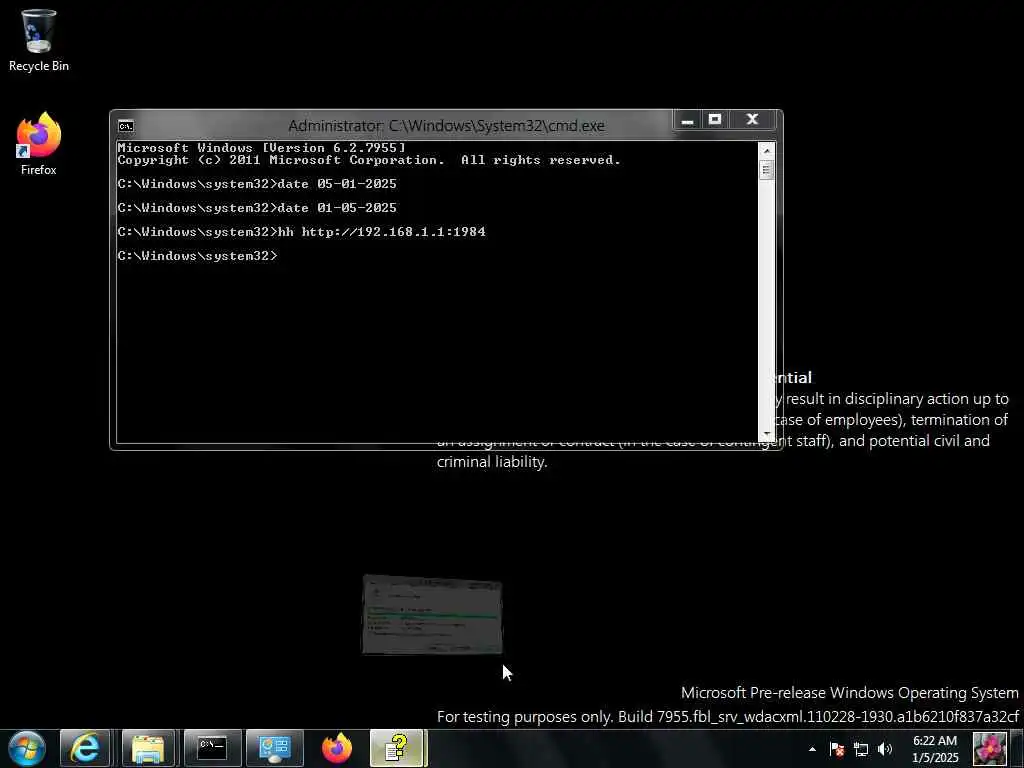Switch to HTML Help taskbar button
Viewport: 1024px width, 768px height.
click(398, 748)
